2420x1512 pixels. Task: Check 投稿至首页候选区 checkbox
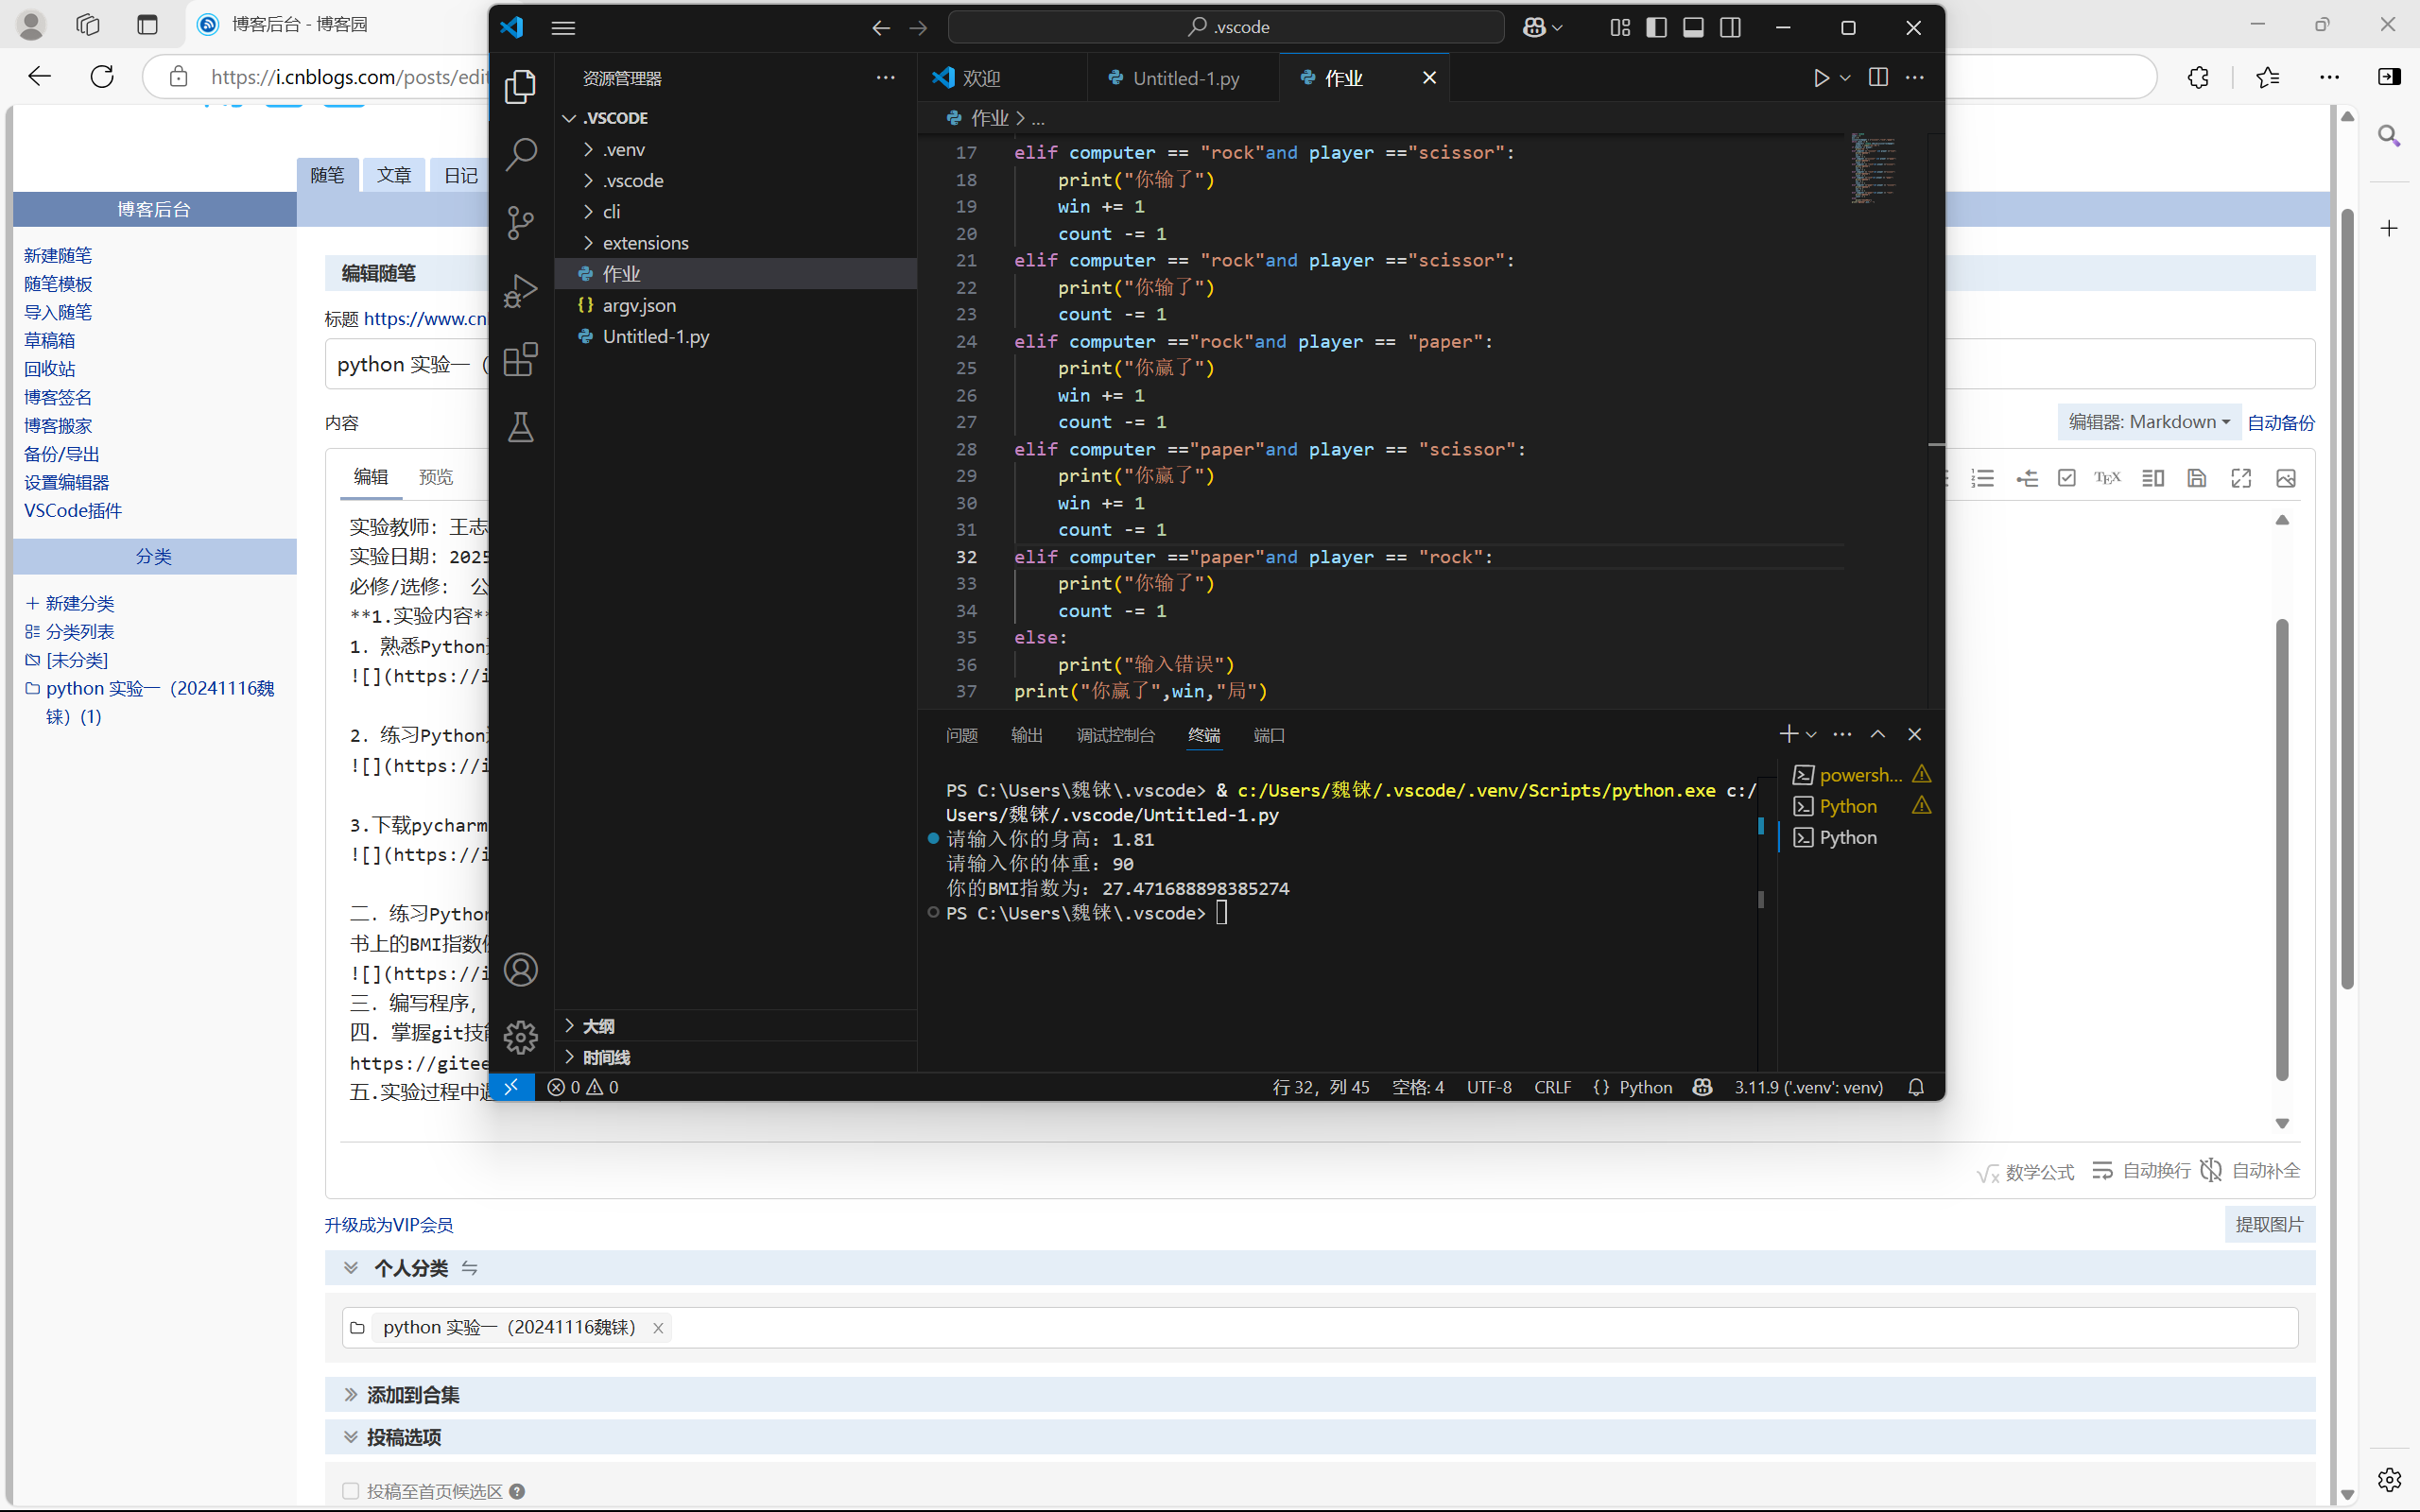click(x=351, y=1490)
